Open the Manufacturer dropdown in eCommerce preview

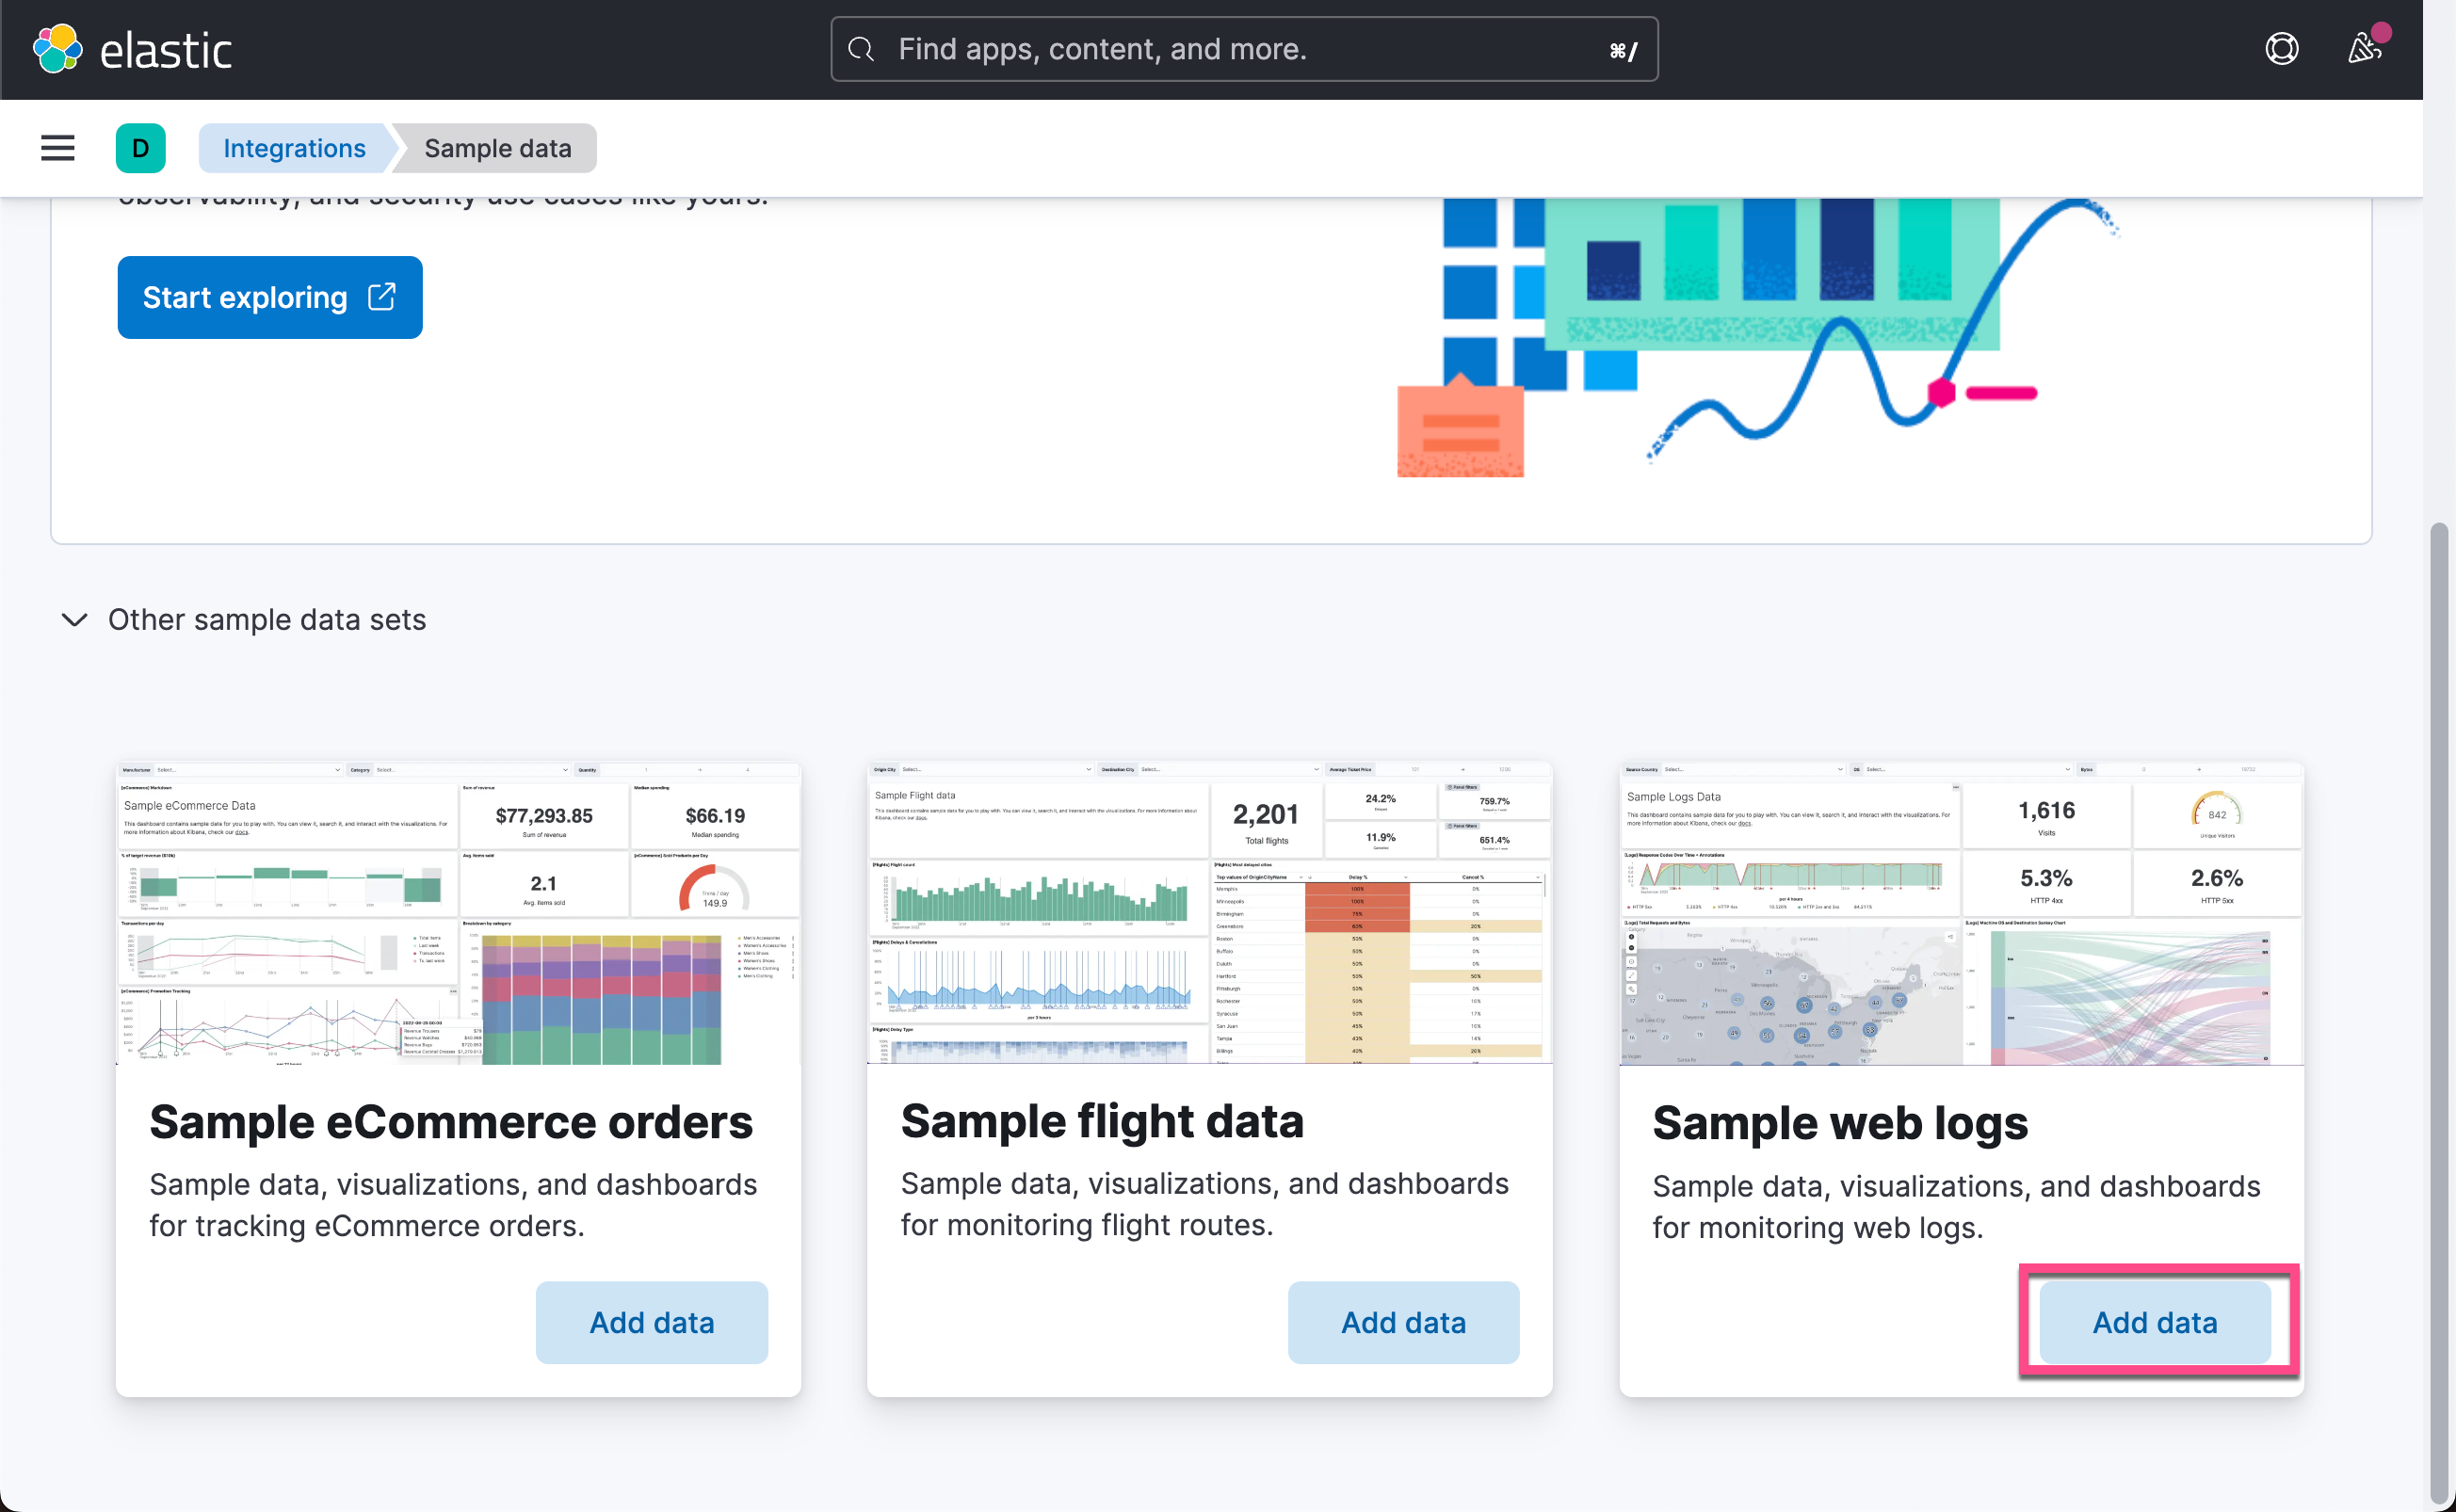[x=248, y=769]
